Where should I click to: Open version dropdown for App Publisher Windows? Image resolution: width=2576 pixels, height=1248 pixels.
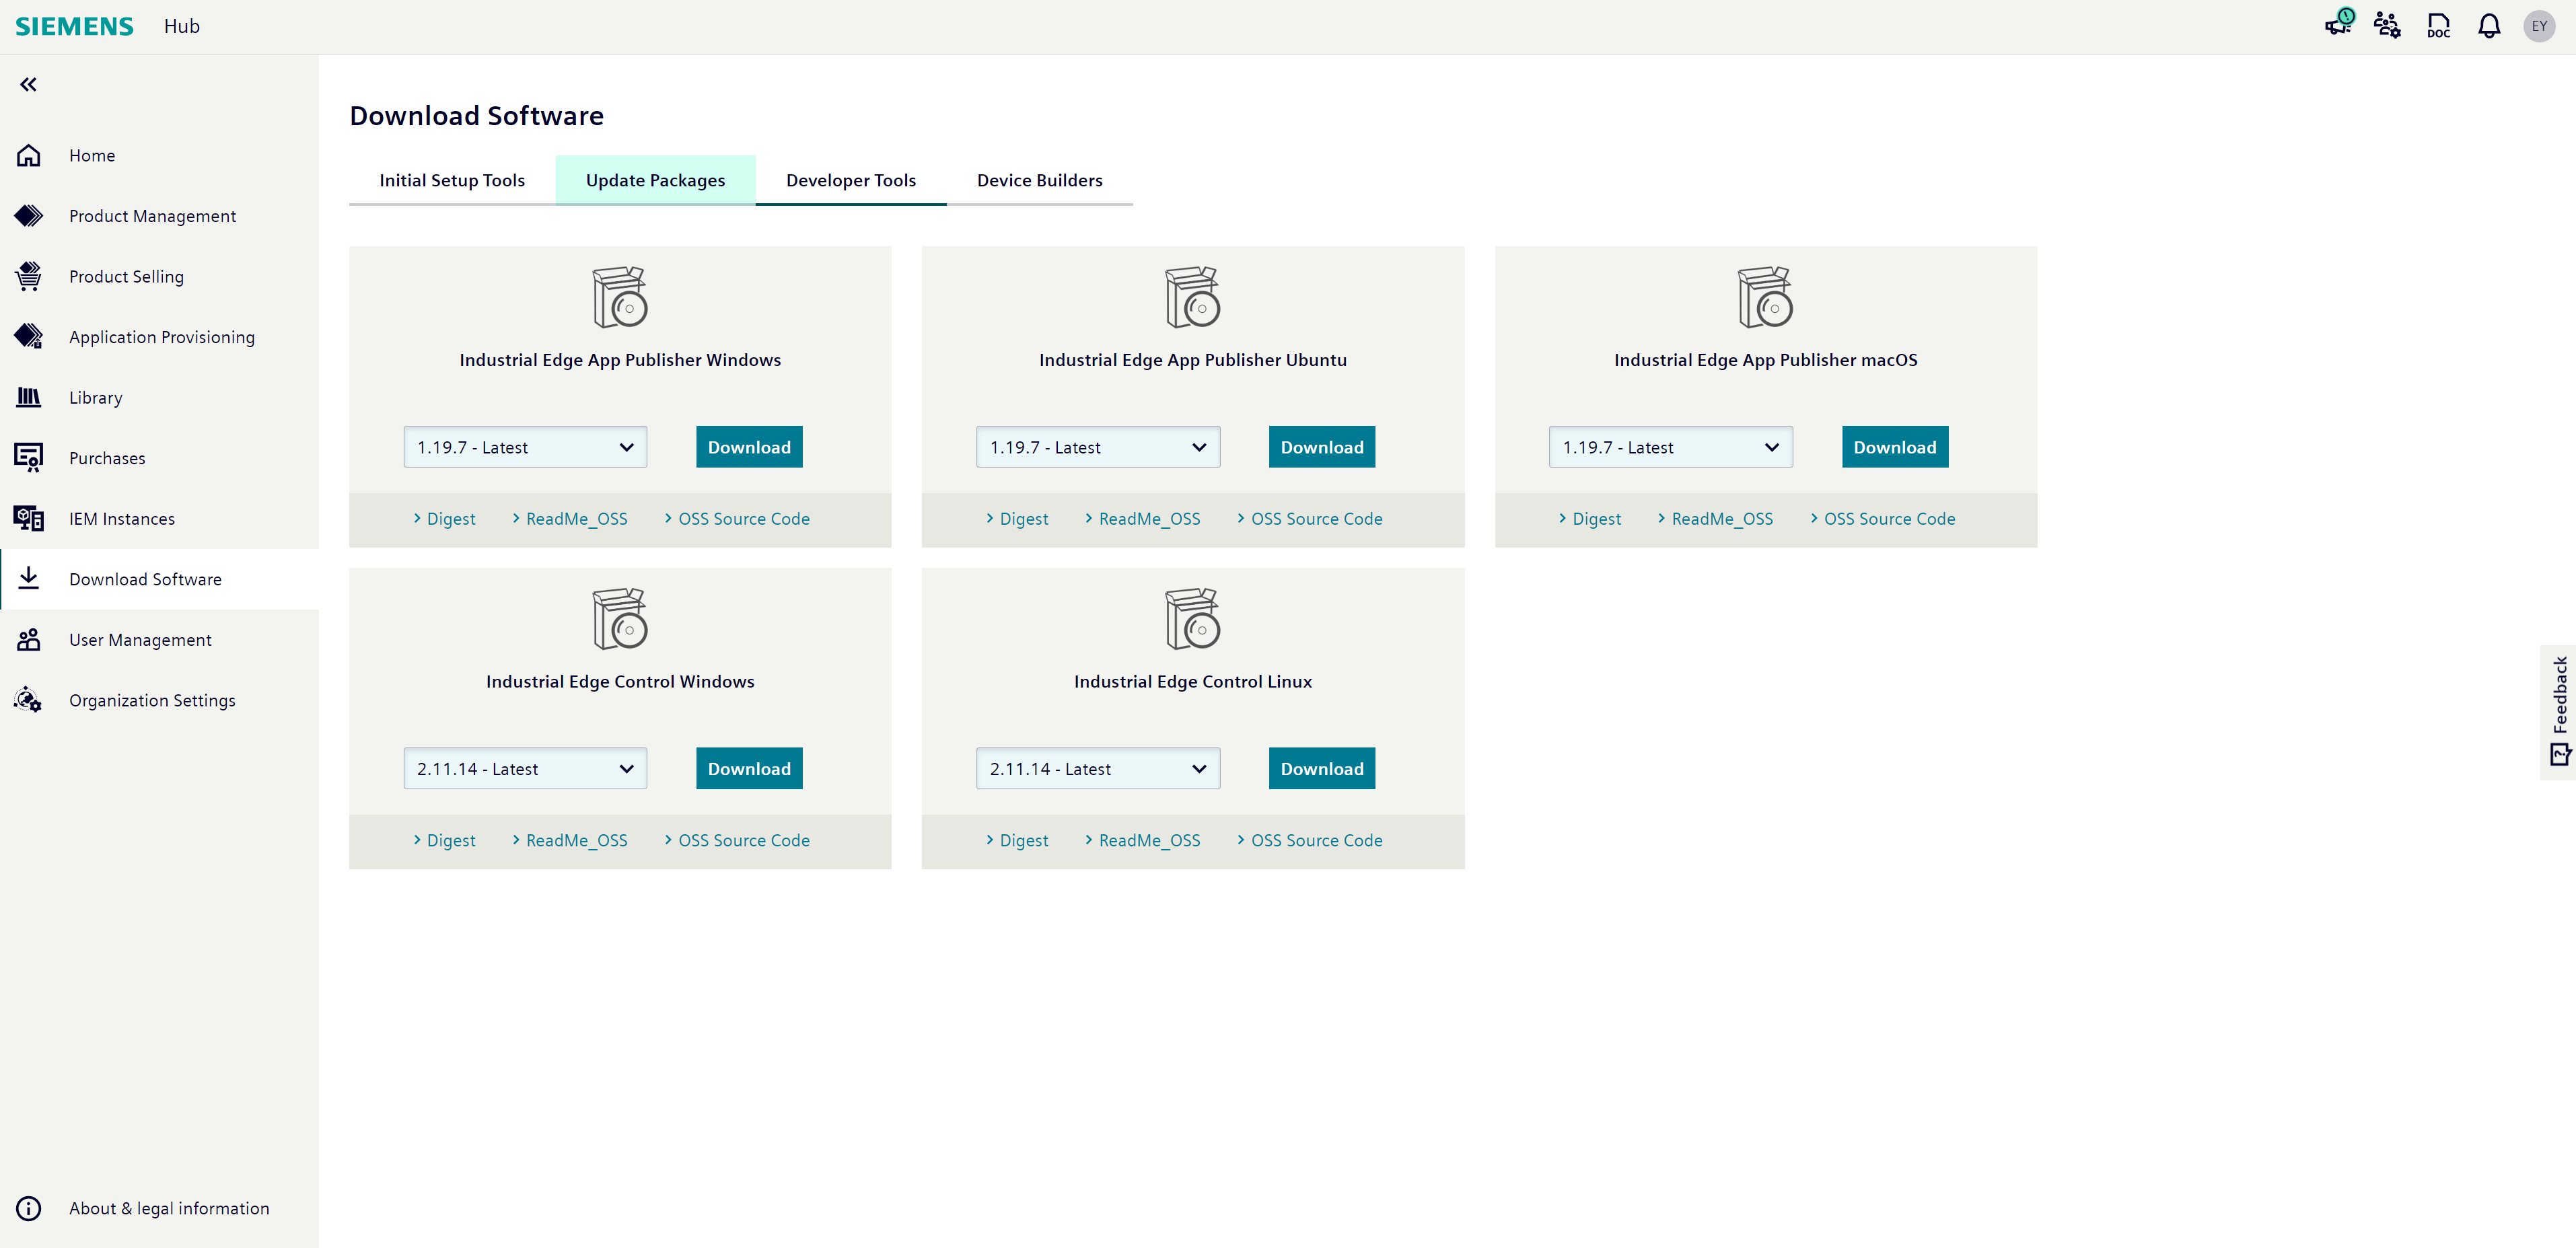(525, 447)
